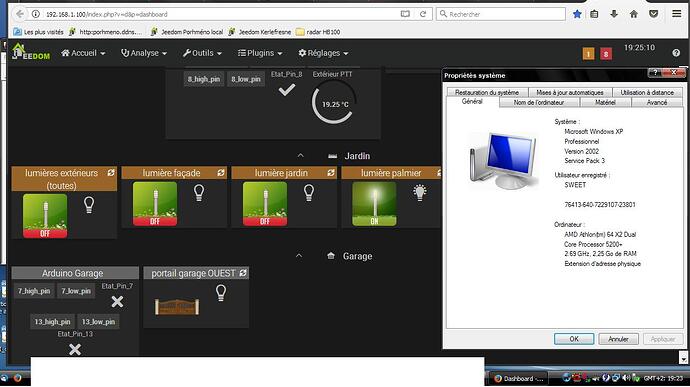Click the 8_low_pin button

click(246, 79)
